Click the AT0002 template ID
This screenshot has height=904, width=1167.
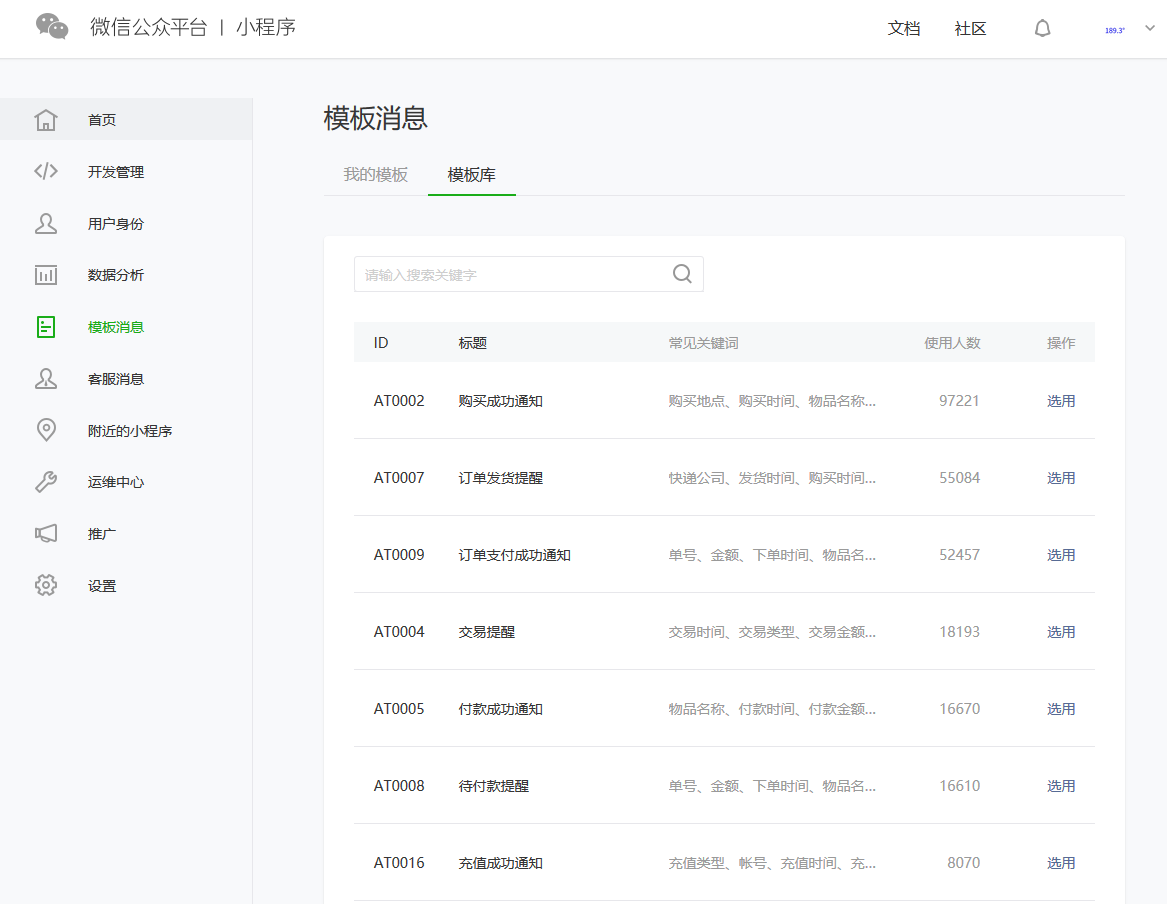pyautogui.click(x=399, y=401)
